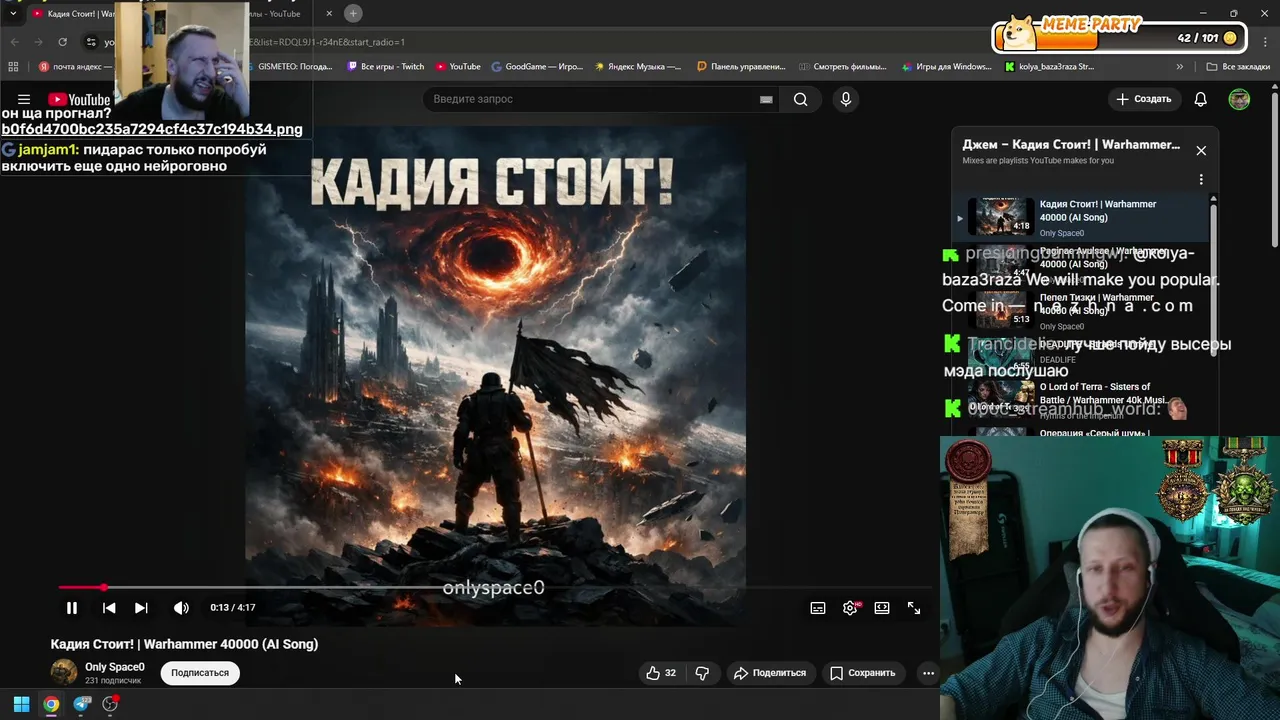The height and width of the screenshot is (720, 1280).
Task: Mute the video volume
Action: coord(181,608)
